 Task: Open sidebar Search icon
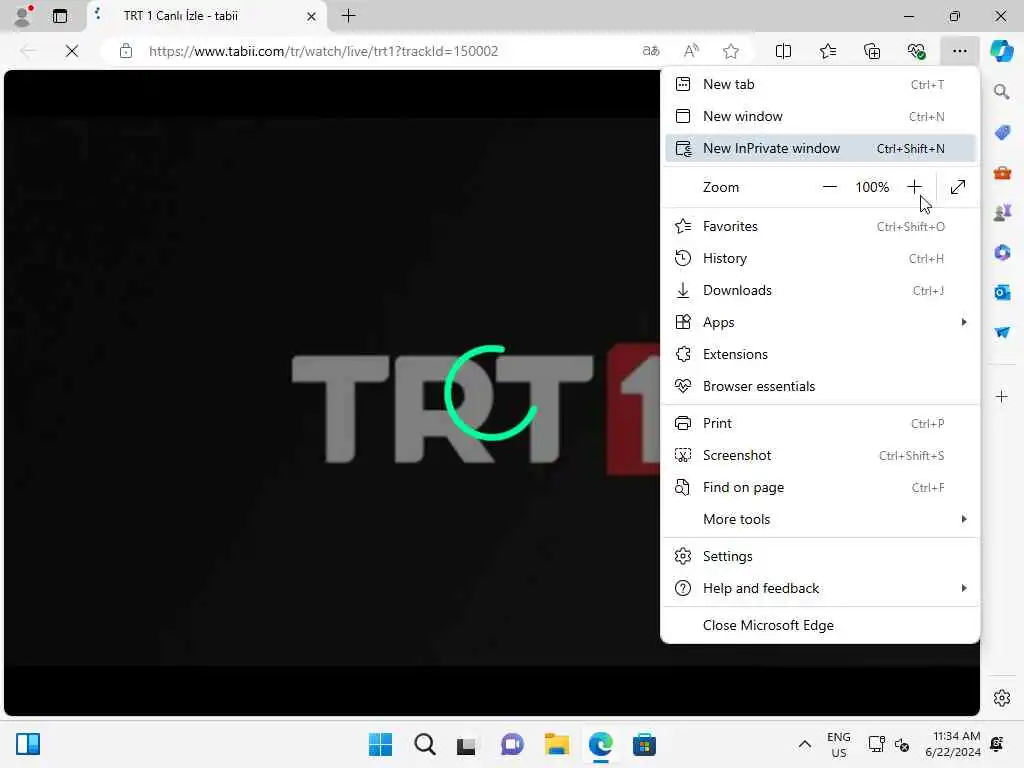(x=1002, y=92)
